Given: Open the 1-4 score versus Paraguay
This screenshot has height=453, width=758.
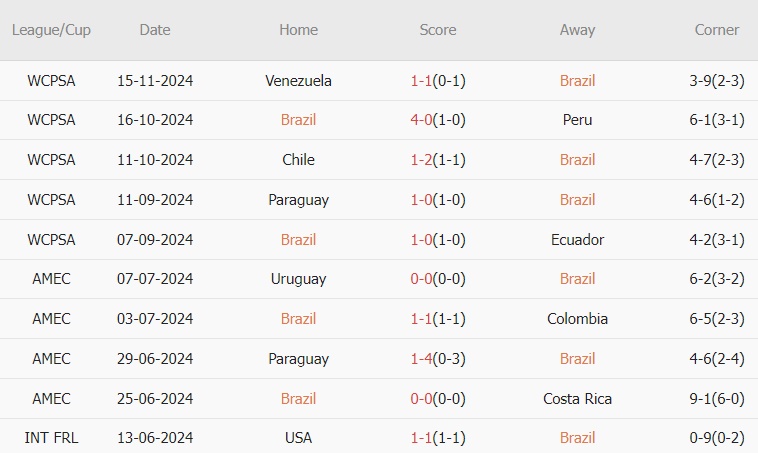Looking at the screenshot, I should tap(438, 359).
